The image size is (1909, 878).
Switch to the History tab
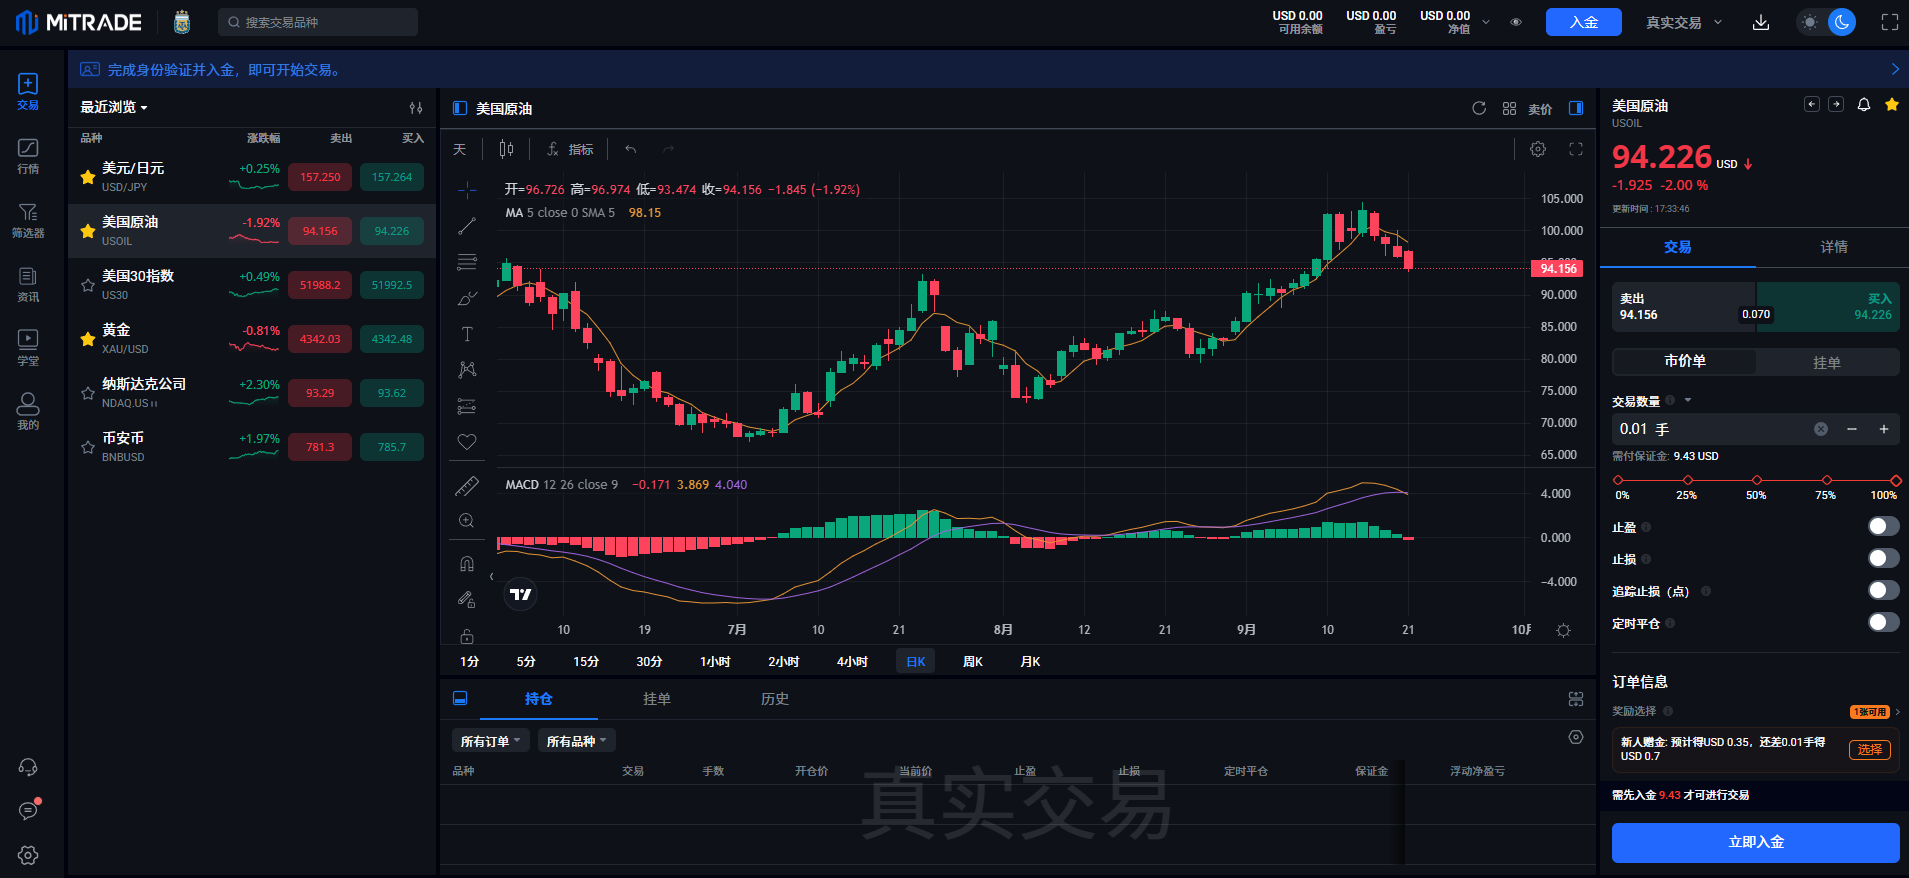coord(775,699)
